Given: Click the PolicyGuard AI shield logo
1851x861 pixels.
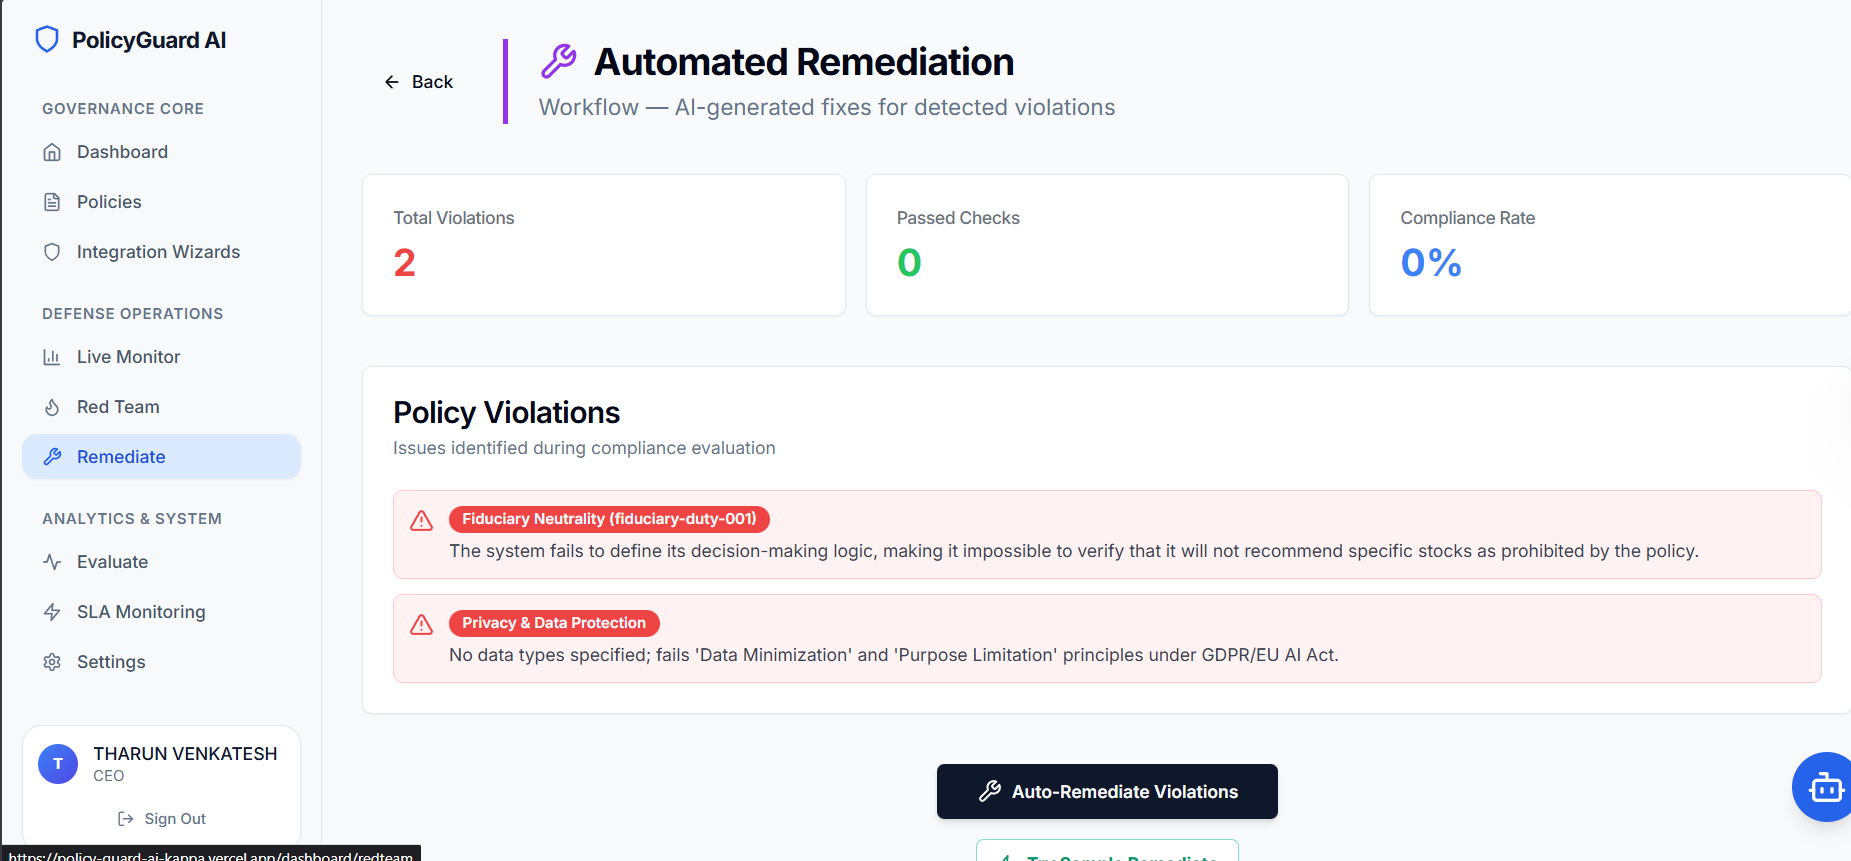Looking at the screenshot, I should pyautogui.click(x=47, y=40).
